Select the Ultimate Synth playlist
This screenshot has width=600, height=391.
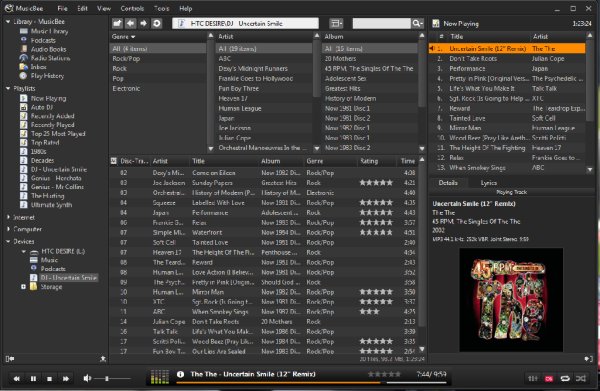51,205
